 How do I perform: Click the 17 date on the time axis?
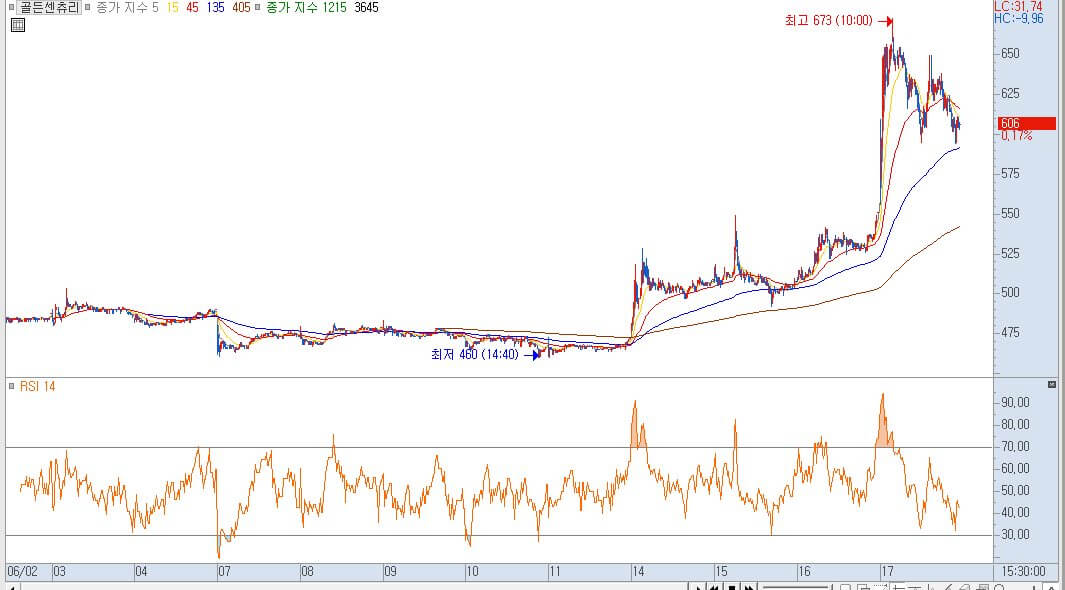[887, 572]
